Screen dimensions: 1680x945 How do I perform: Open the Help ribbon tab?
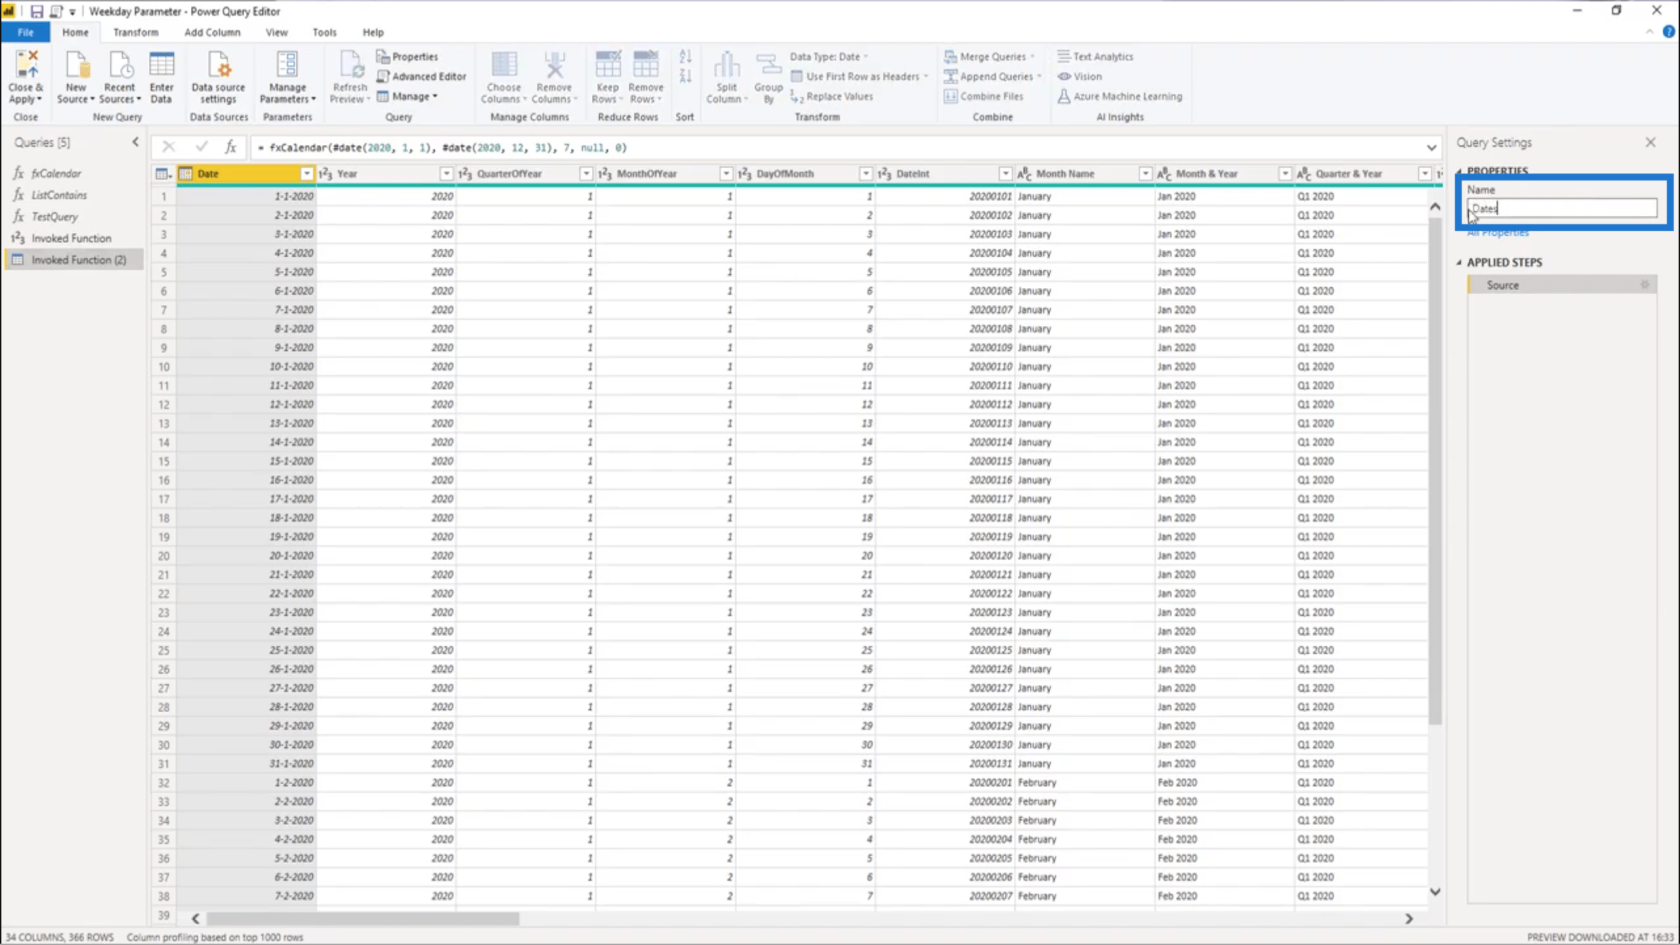coord(373,32)
